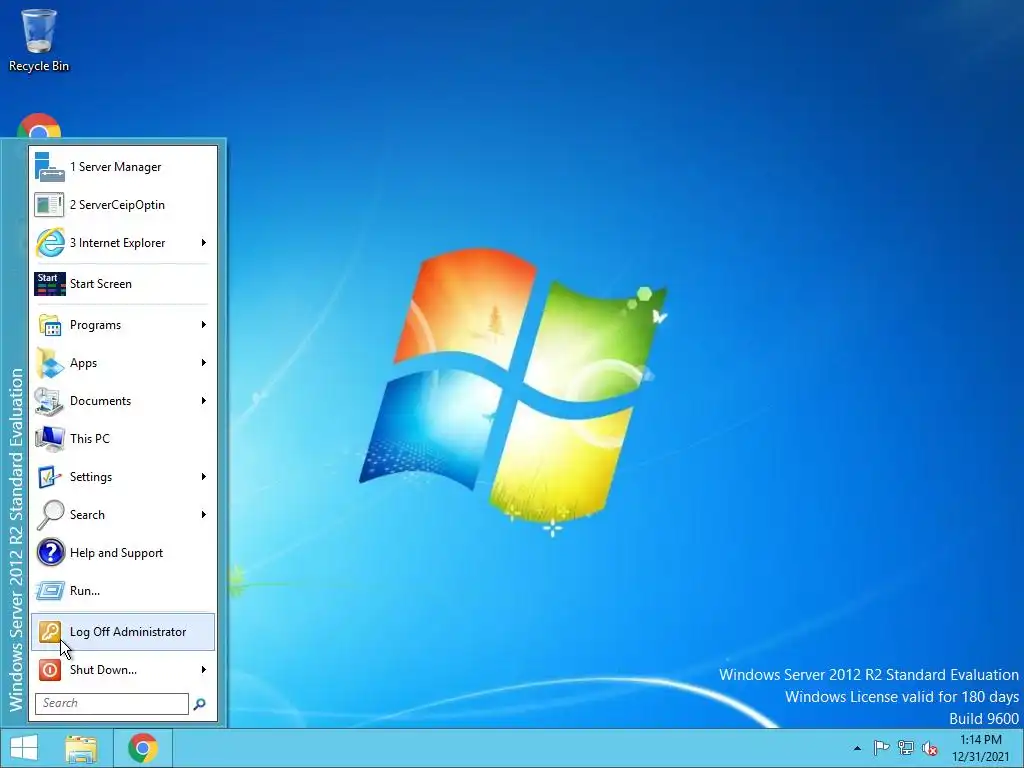Click the taskbar clock showing 1:14 PM
1024x768 pixels.
tap(980, 739)
